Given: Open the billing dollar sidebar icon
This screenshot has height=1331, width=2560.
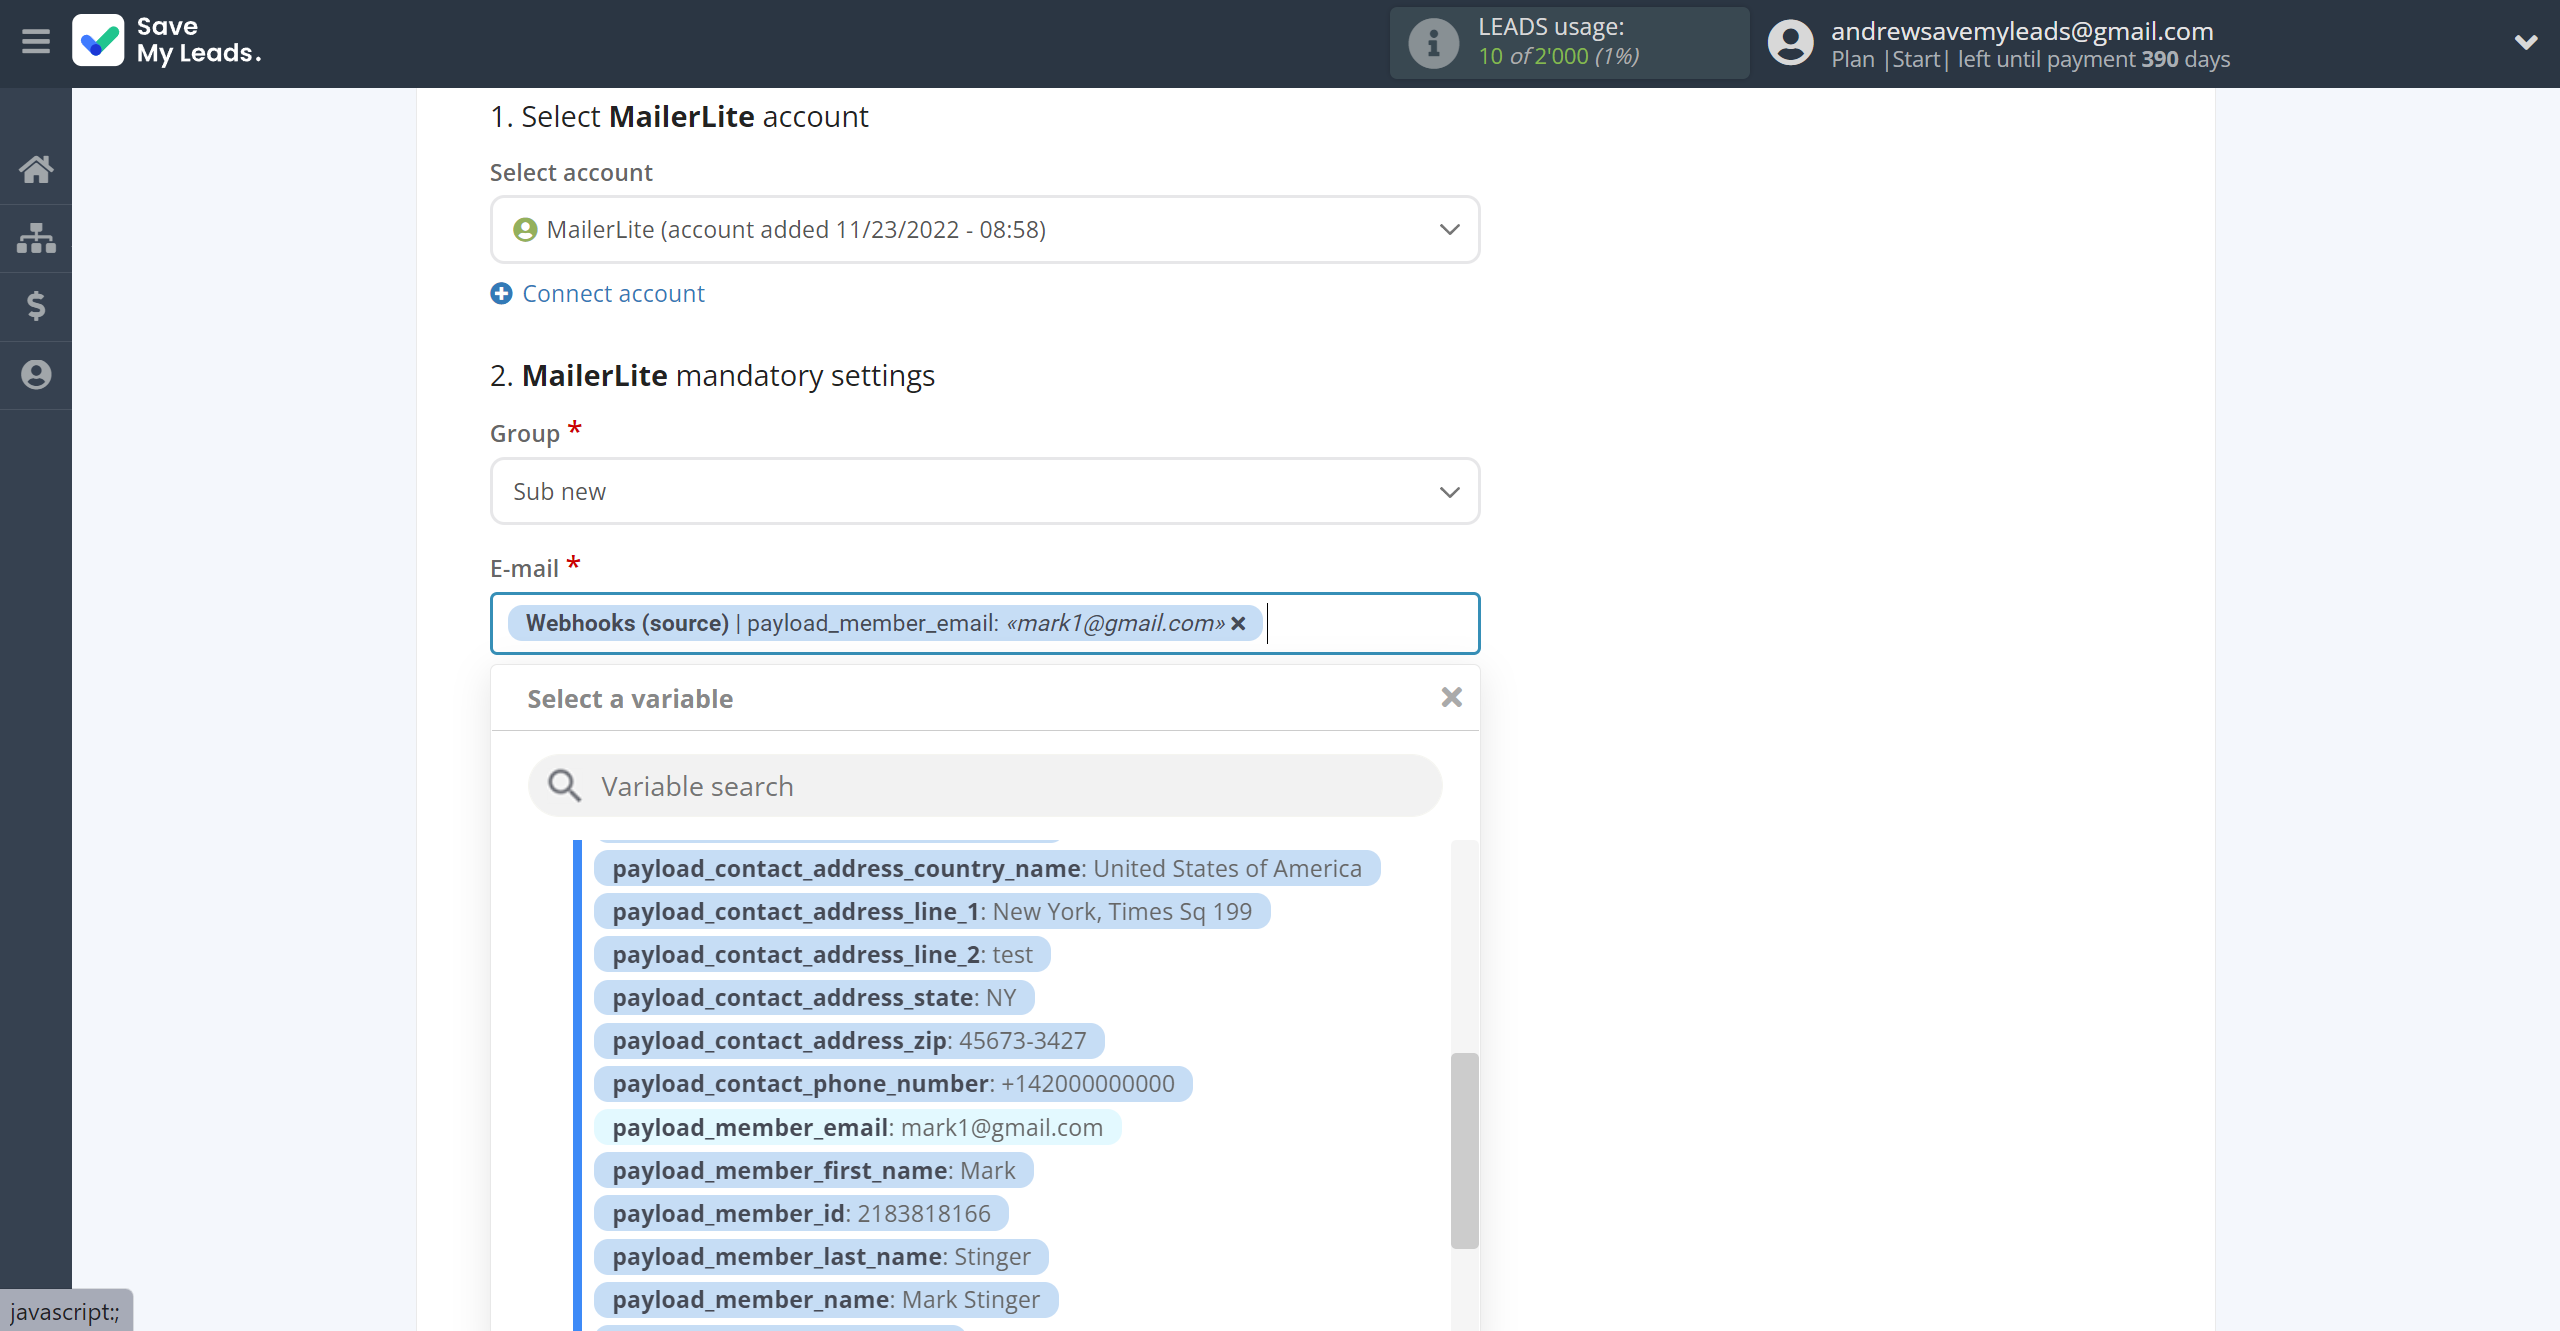Looking at the screenshot, I should coord(36,306).
